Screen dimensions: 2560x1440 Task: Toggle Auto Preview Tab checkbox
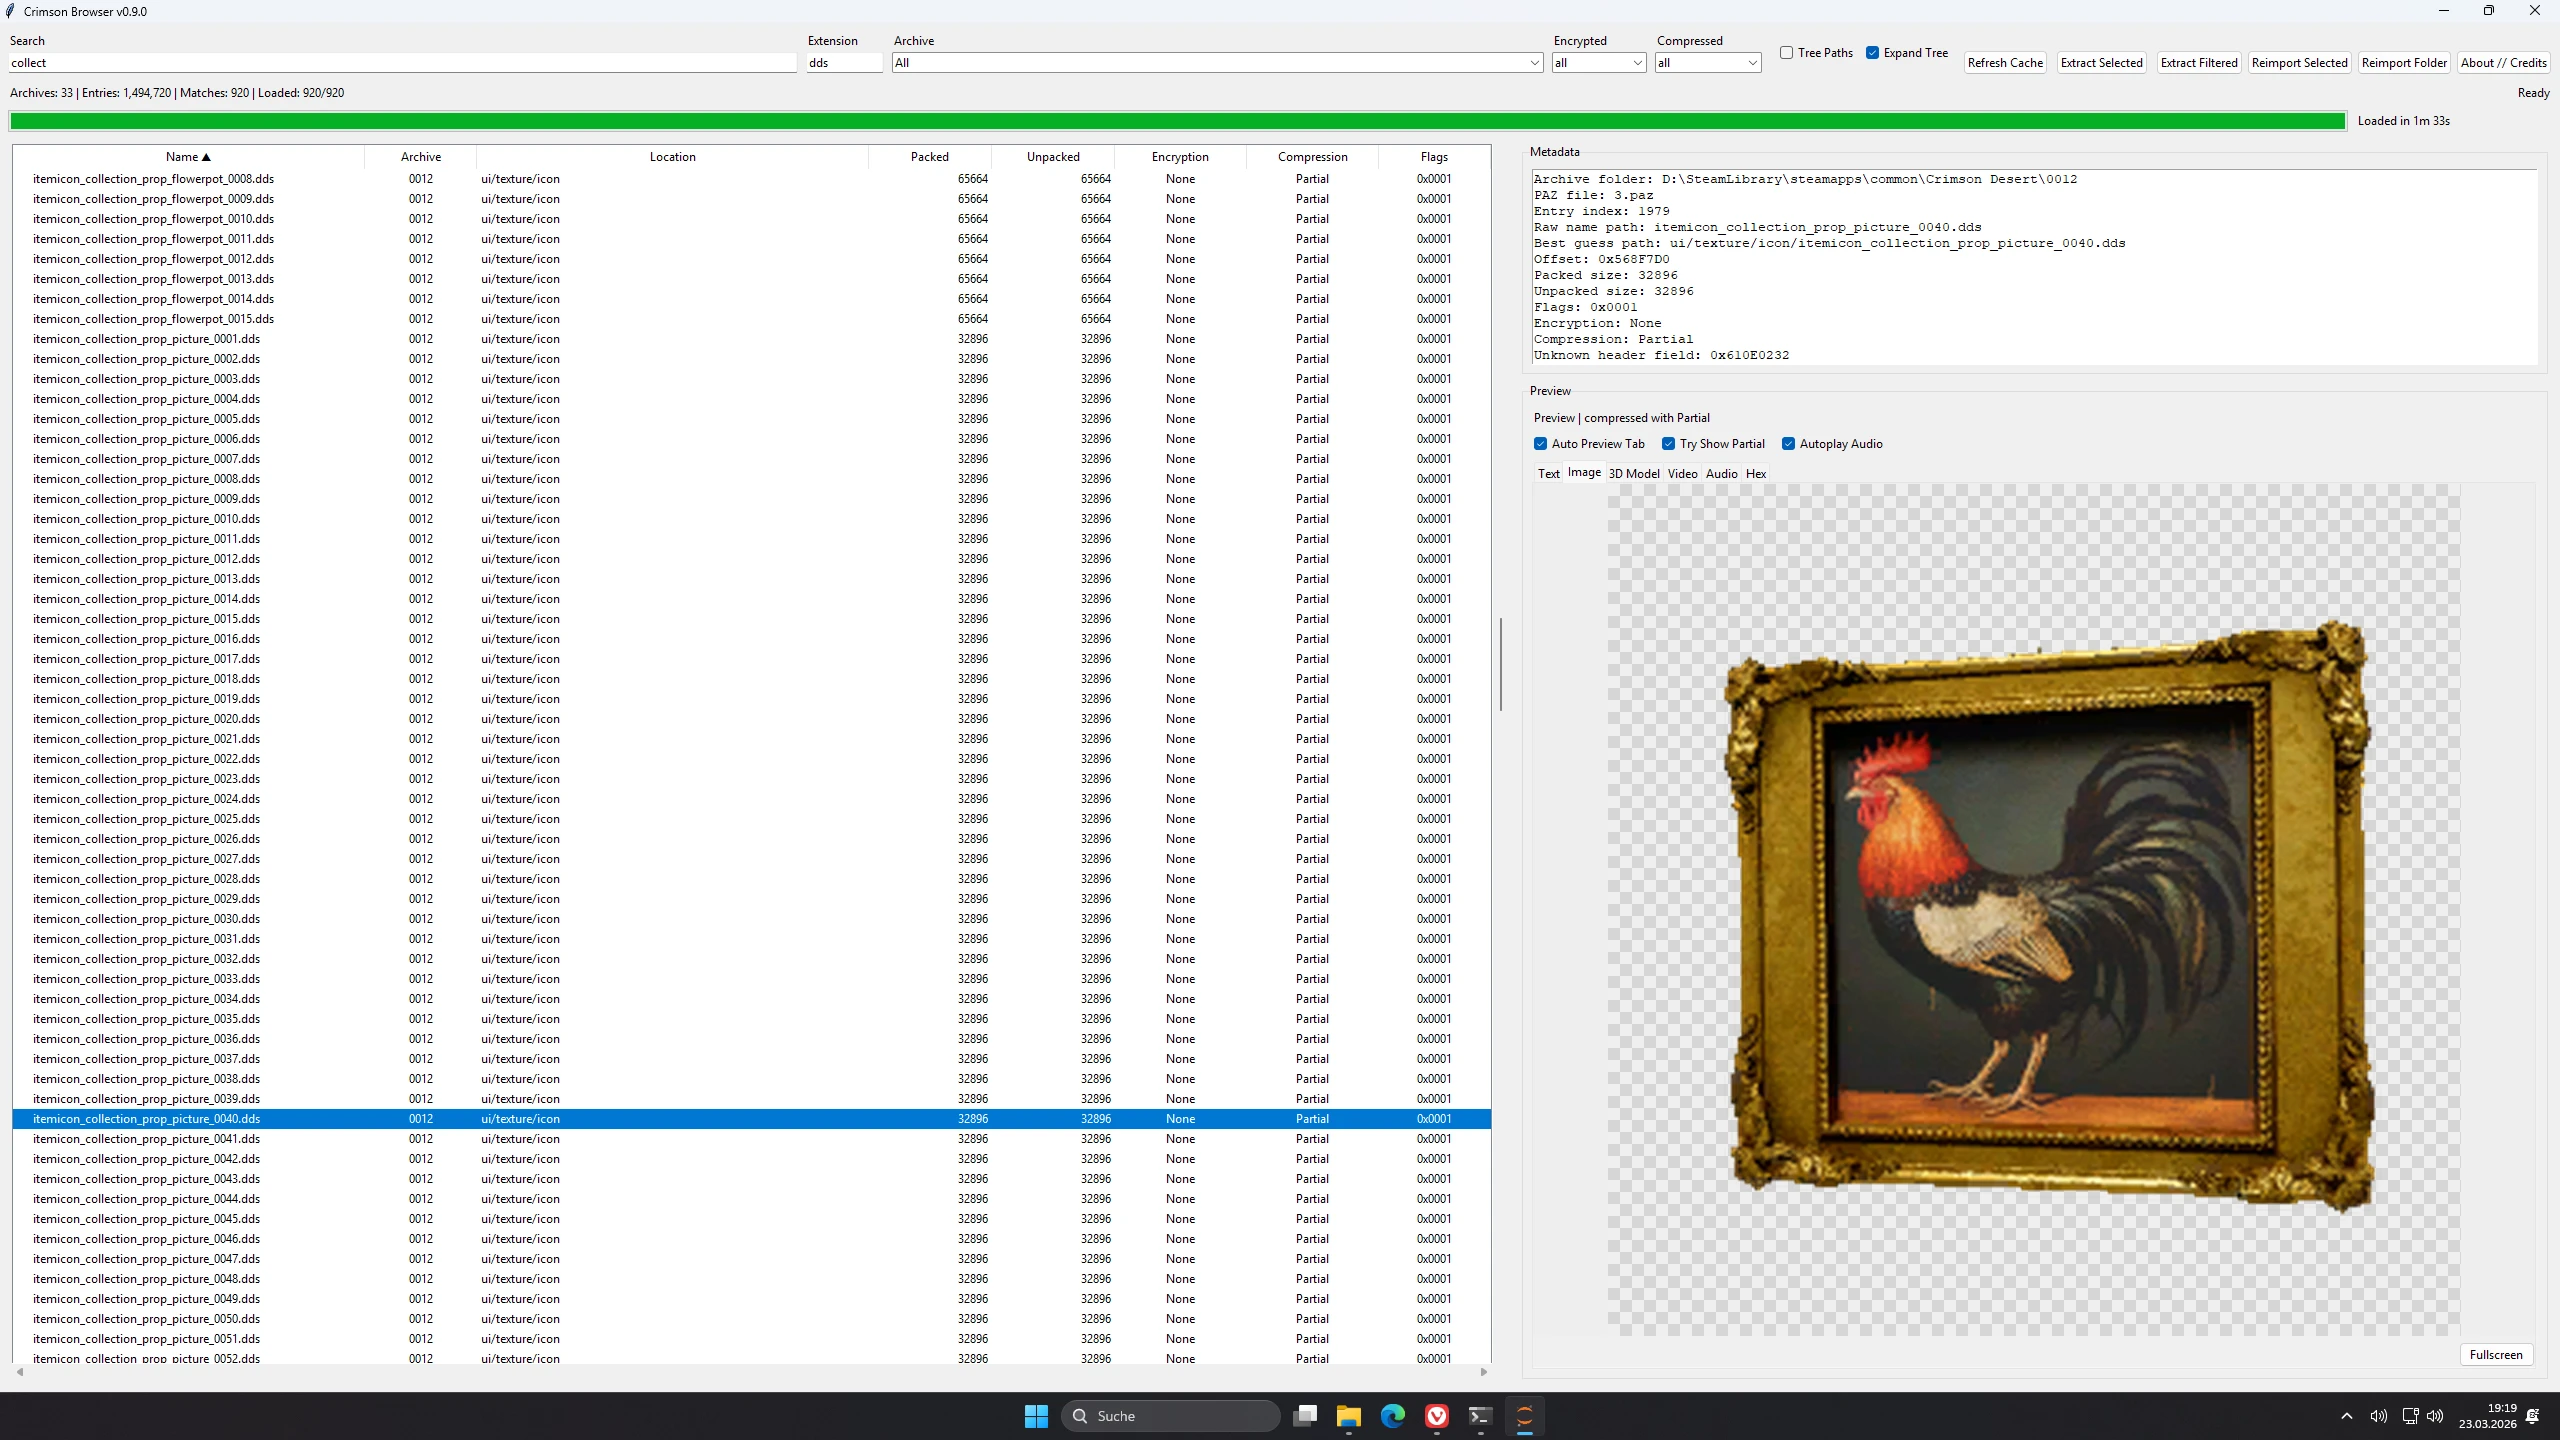pyautogui.click(x=1540, y=444)
